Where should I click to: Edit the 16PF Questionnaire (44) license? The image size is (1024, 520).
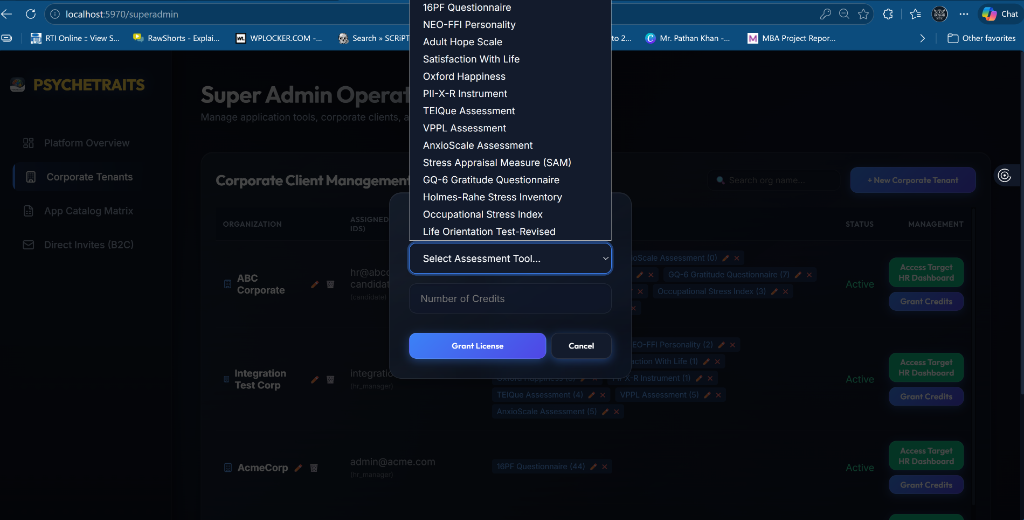click(x=594, y=466)
